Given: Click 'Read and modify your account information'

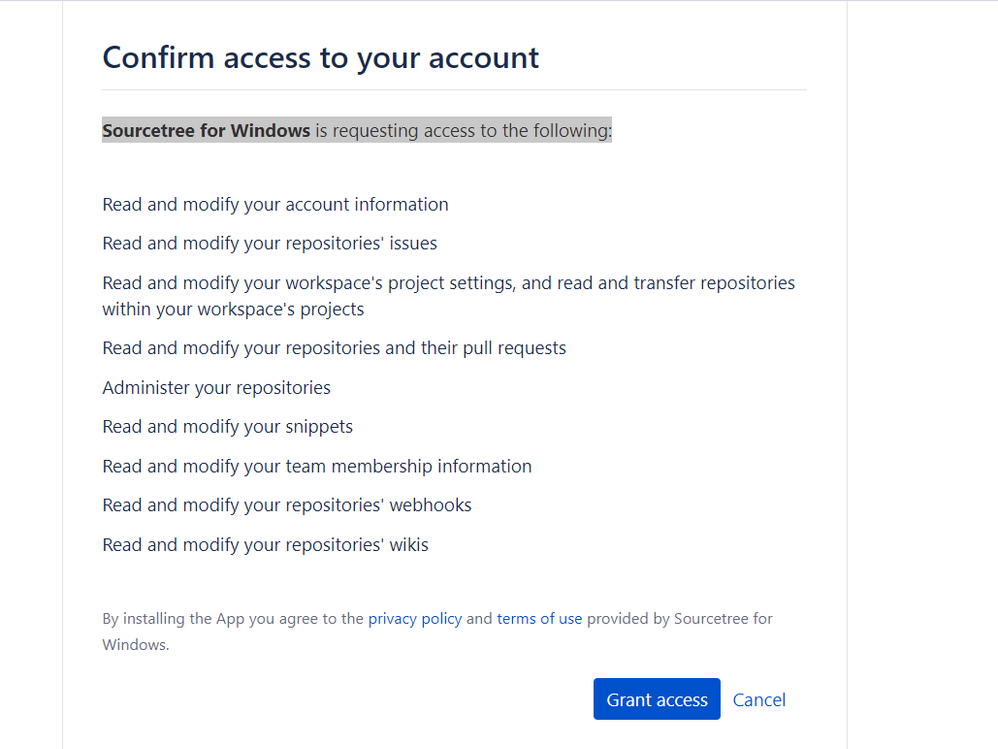Looking at the screenshot, I should (276, 204).
